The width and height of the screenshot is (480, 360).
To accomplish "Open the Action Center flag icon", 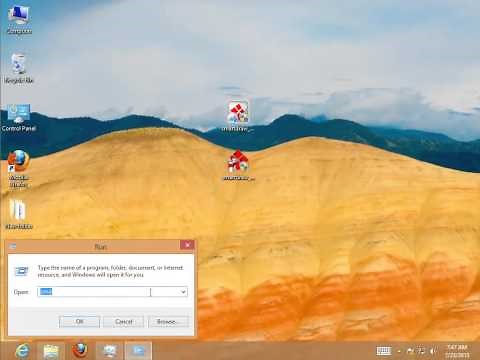I will click(x=410, y=351).
